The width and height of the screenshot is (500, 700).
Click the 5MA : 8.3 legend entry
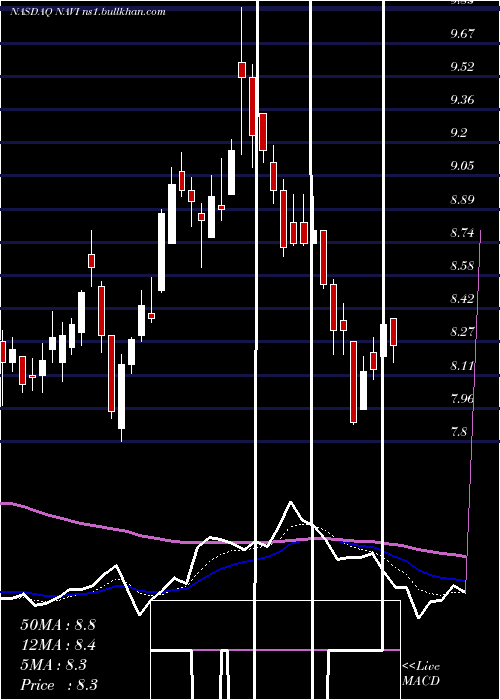54,665
